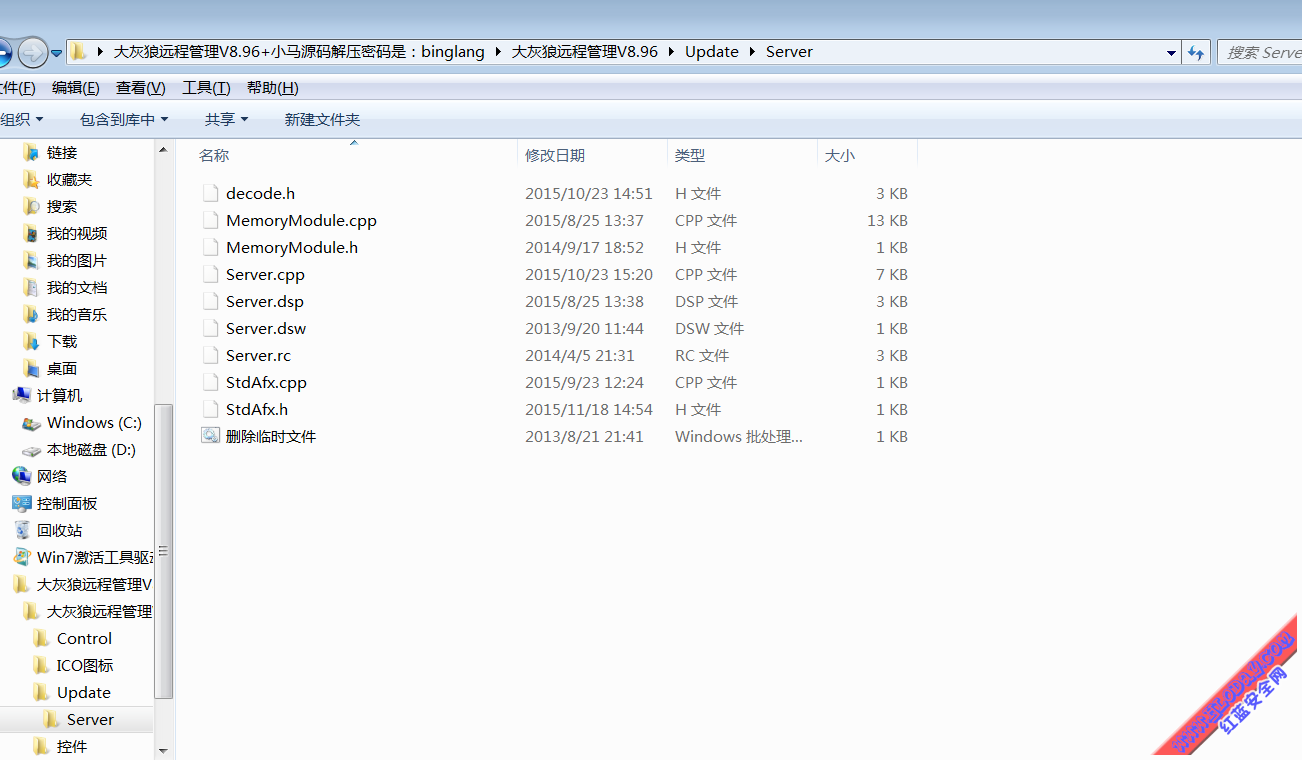Click the search box in explorer
The width and height of the screenshot is (1302, 760).
[x=1260, y=52]
